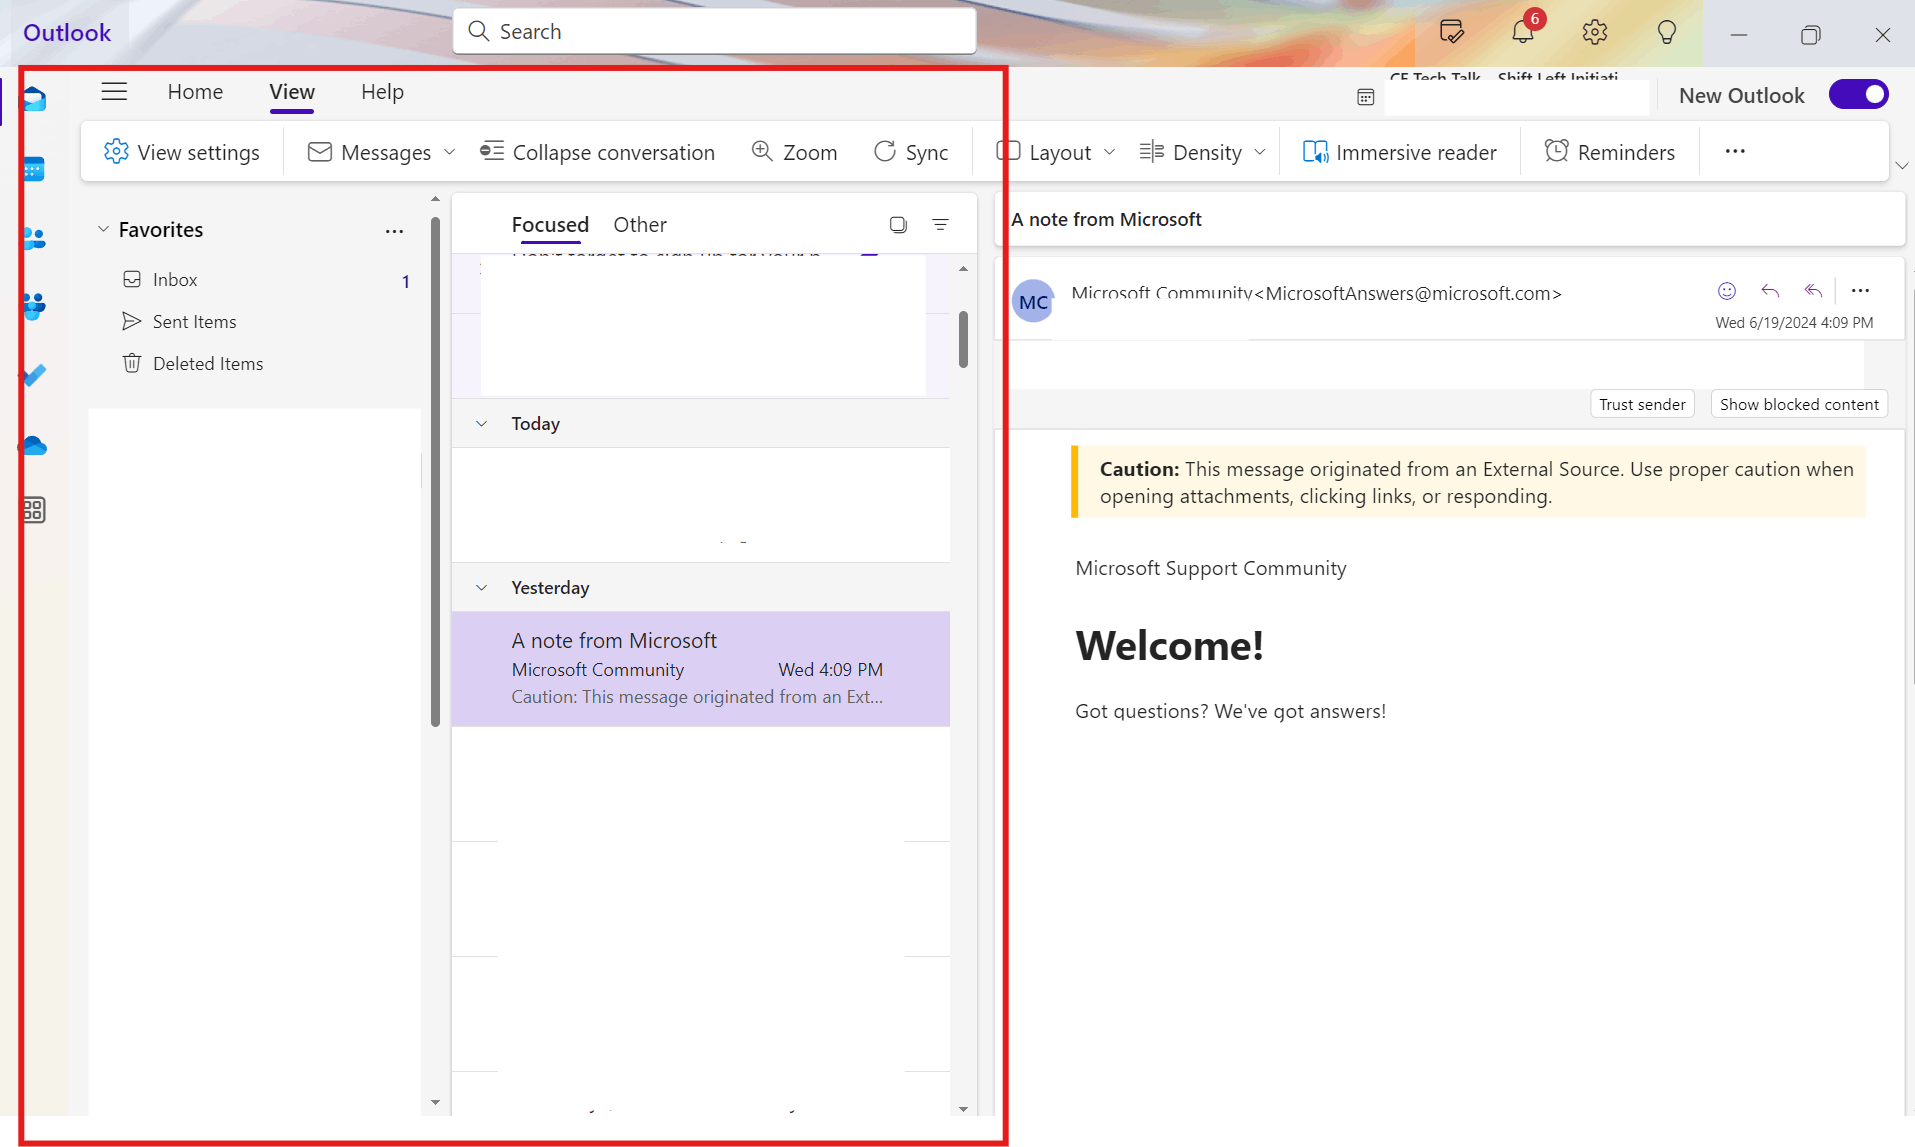Click the Zoom button
The height and width of the screenshot is (1147, 1915).
point(794,152)
